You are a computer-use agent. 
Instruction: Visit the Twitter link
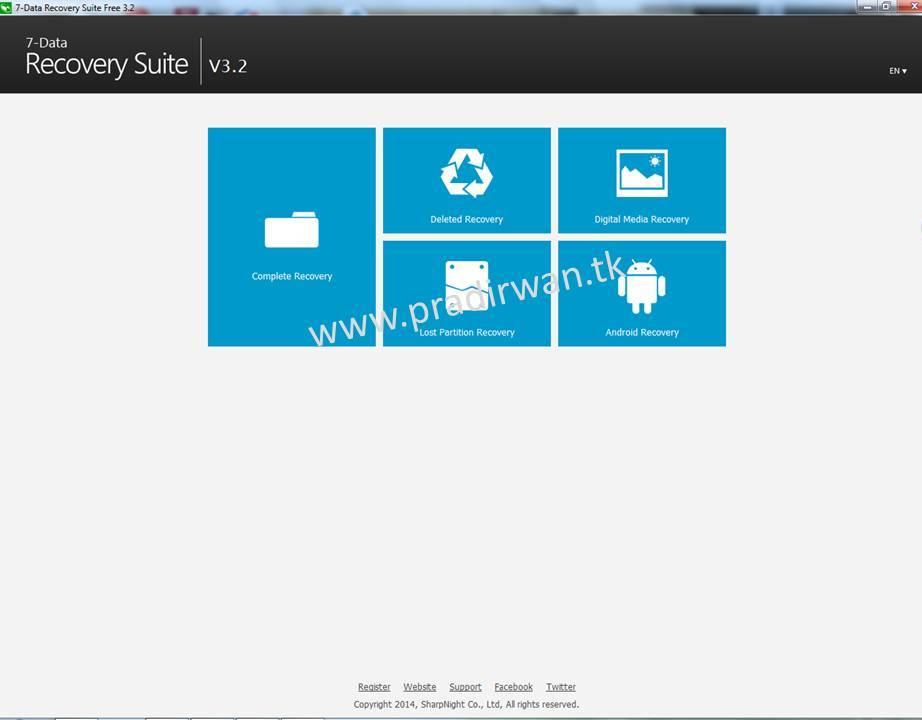pyautogui.click(x=561, y=686)
